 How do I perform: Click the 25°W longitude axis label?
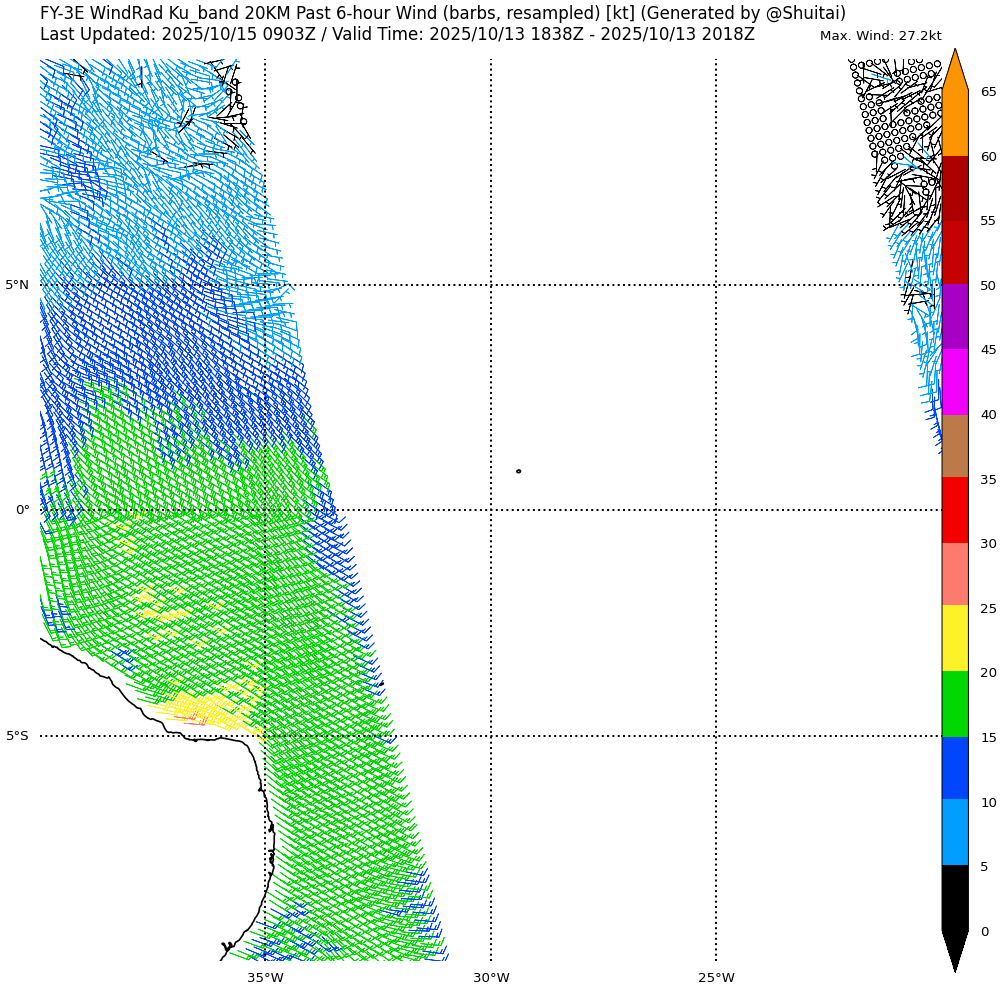tap(716, 977)
